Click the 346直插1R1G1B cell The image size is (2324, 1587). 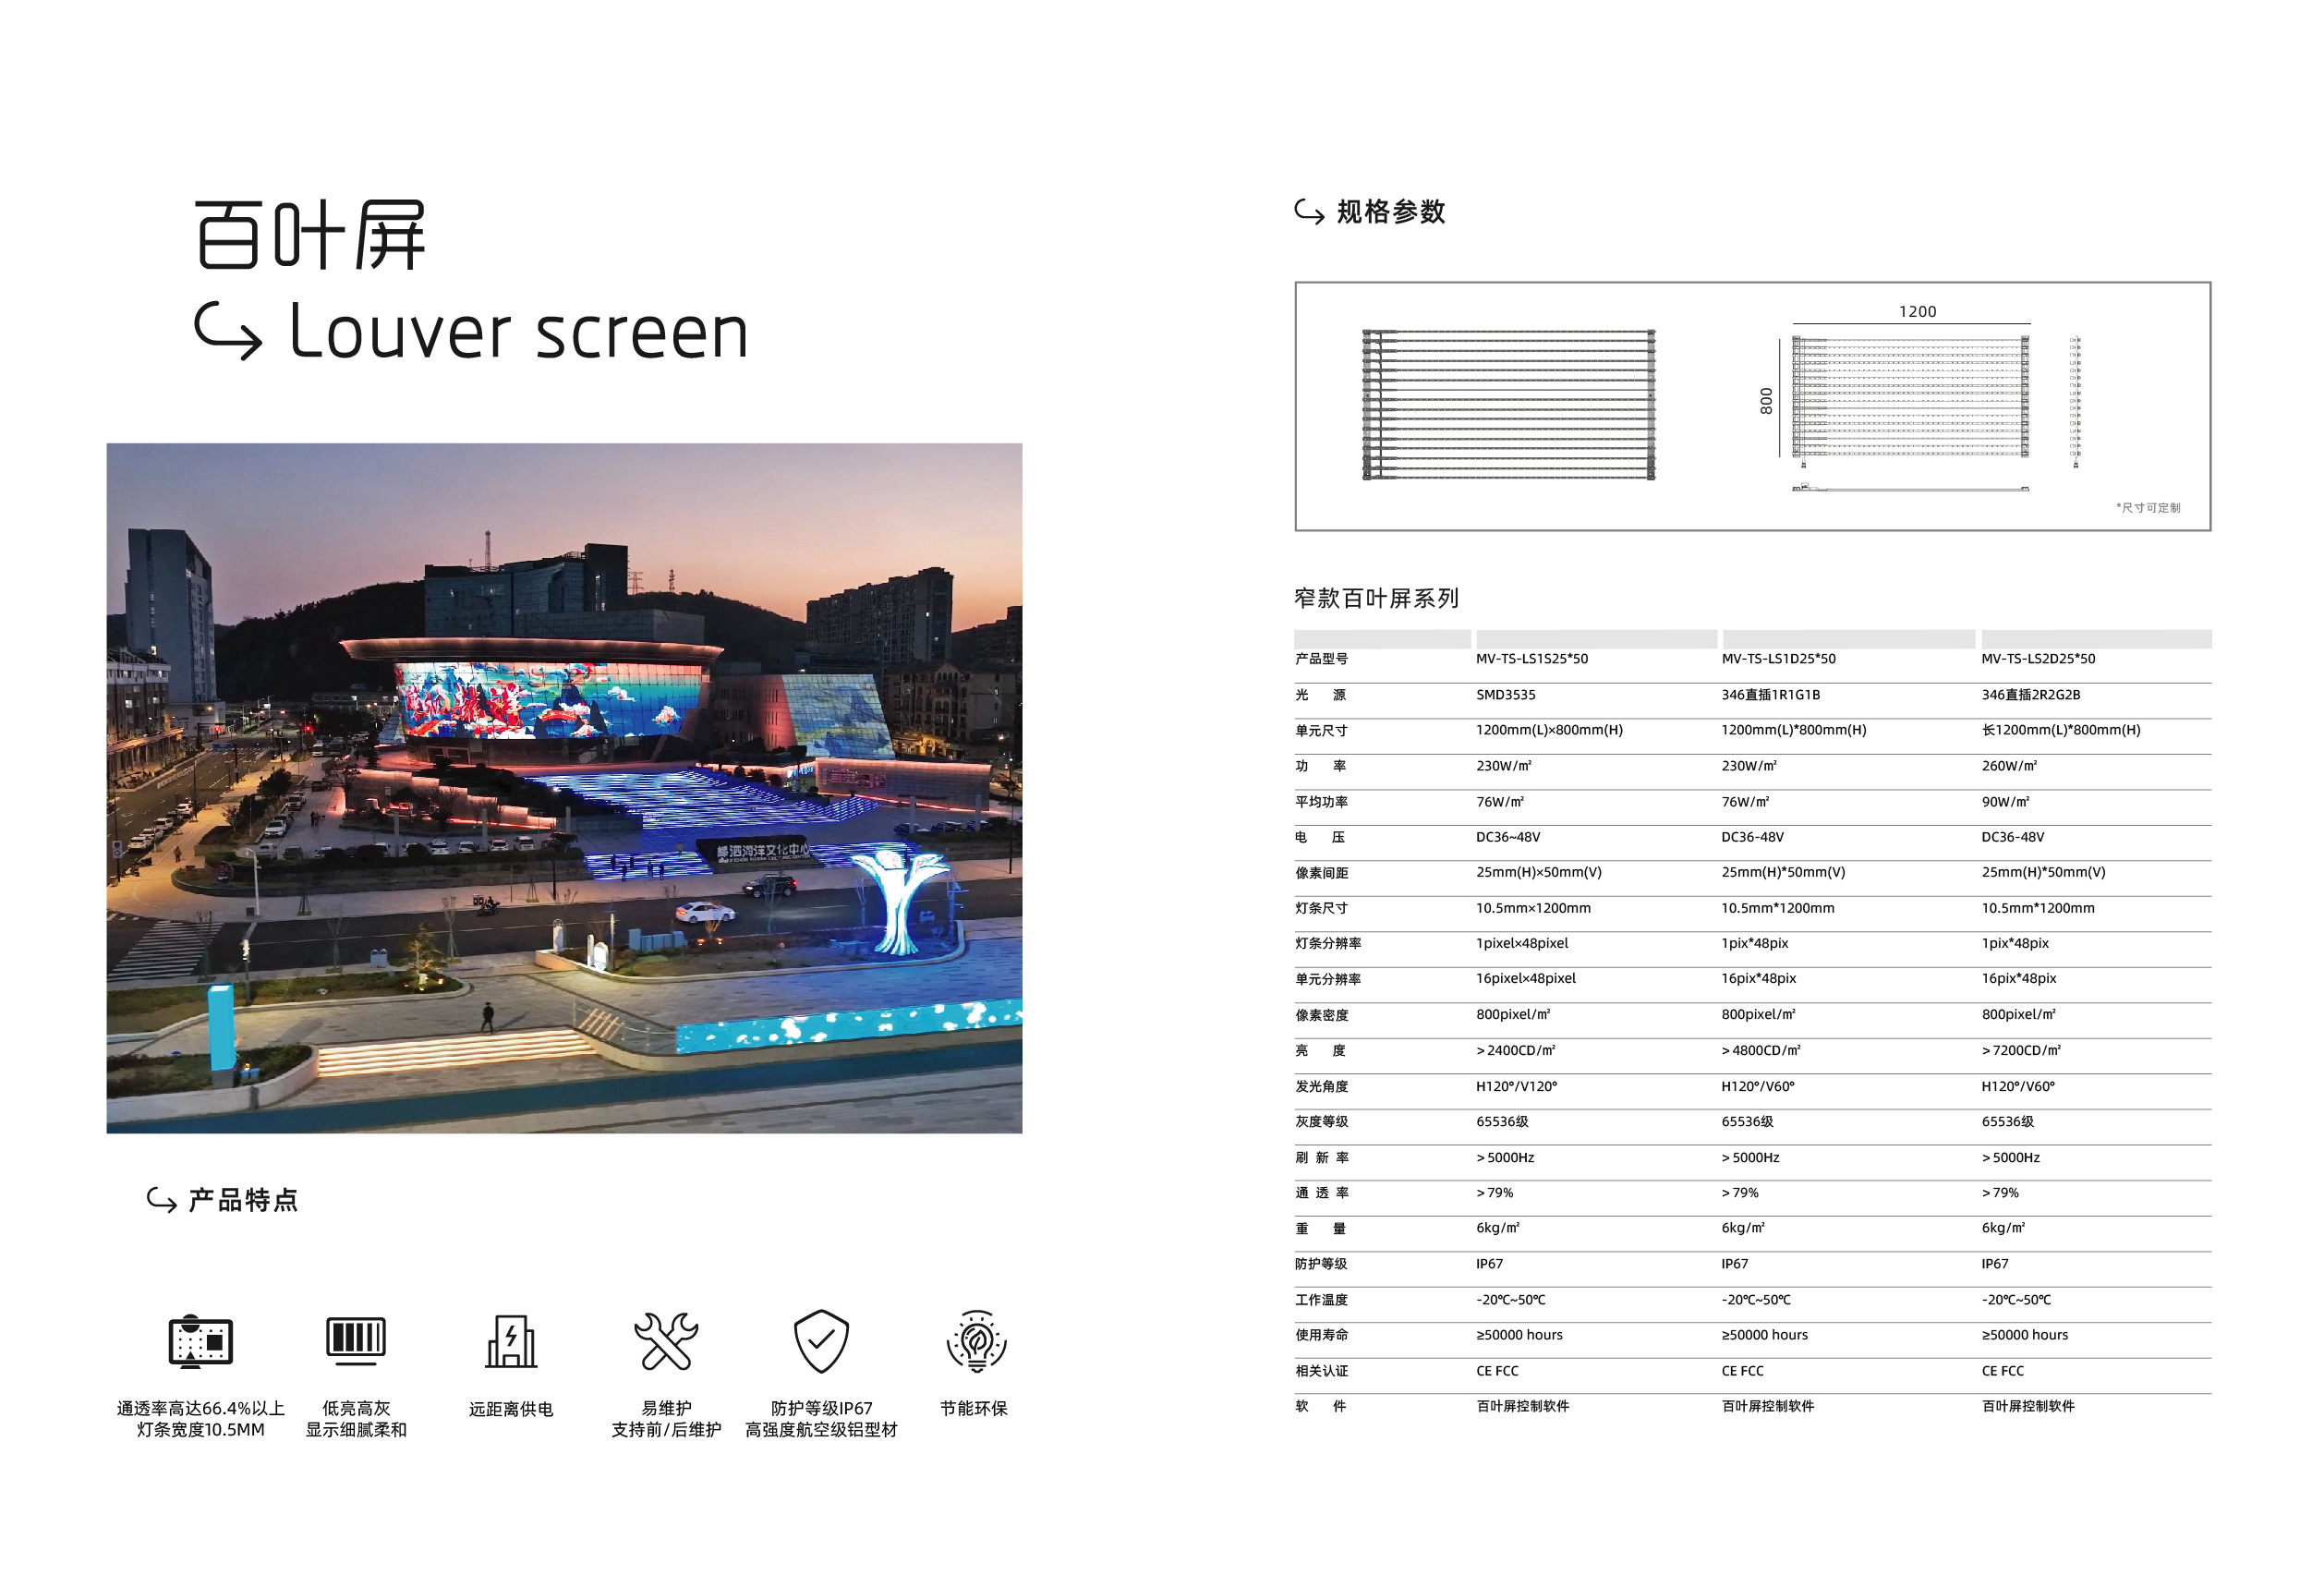[x=1770, y=695]
